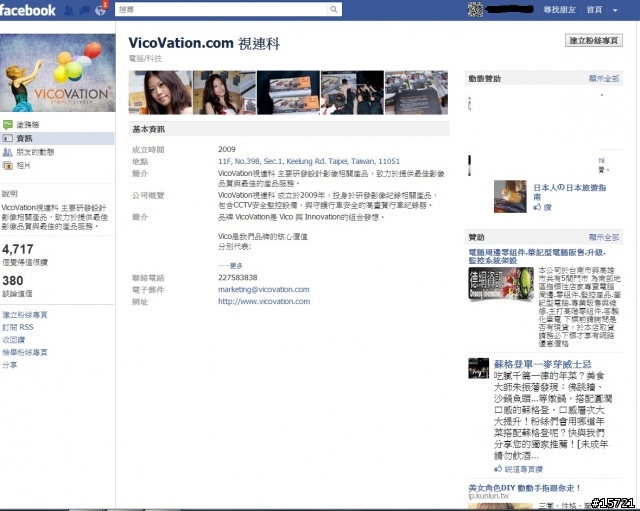Click 380 talking-about count in sidebar
The width and height of the screenshot is (640, 511).
[x=13, y=280]
